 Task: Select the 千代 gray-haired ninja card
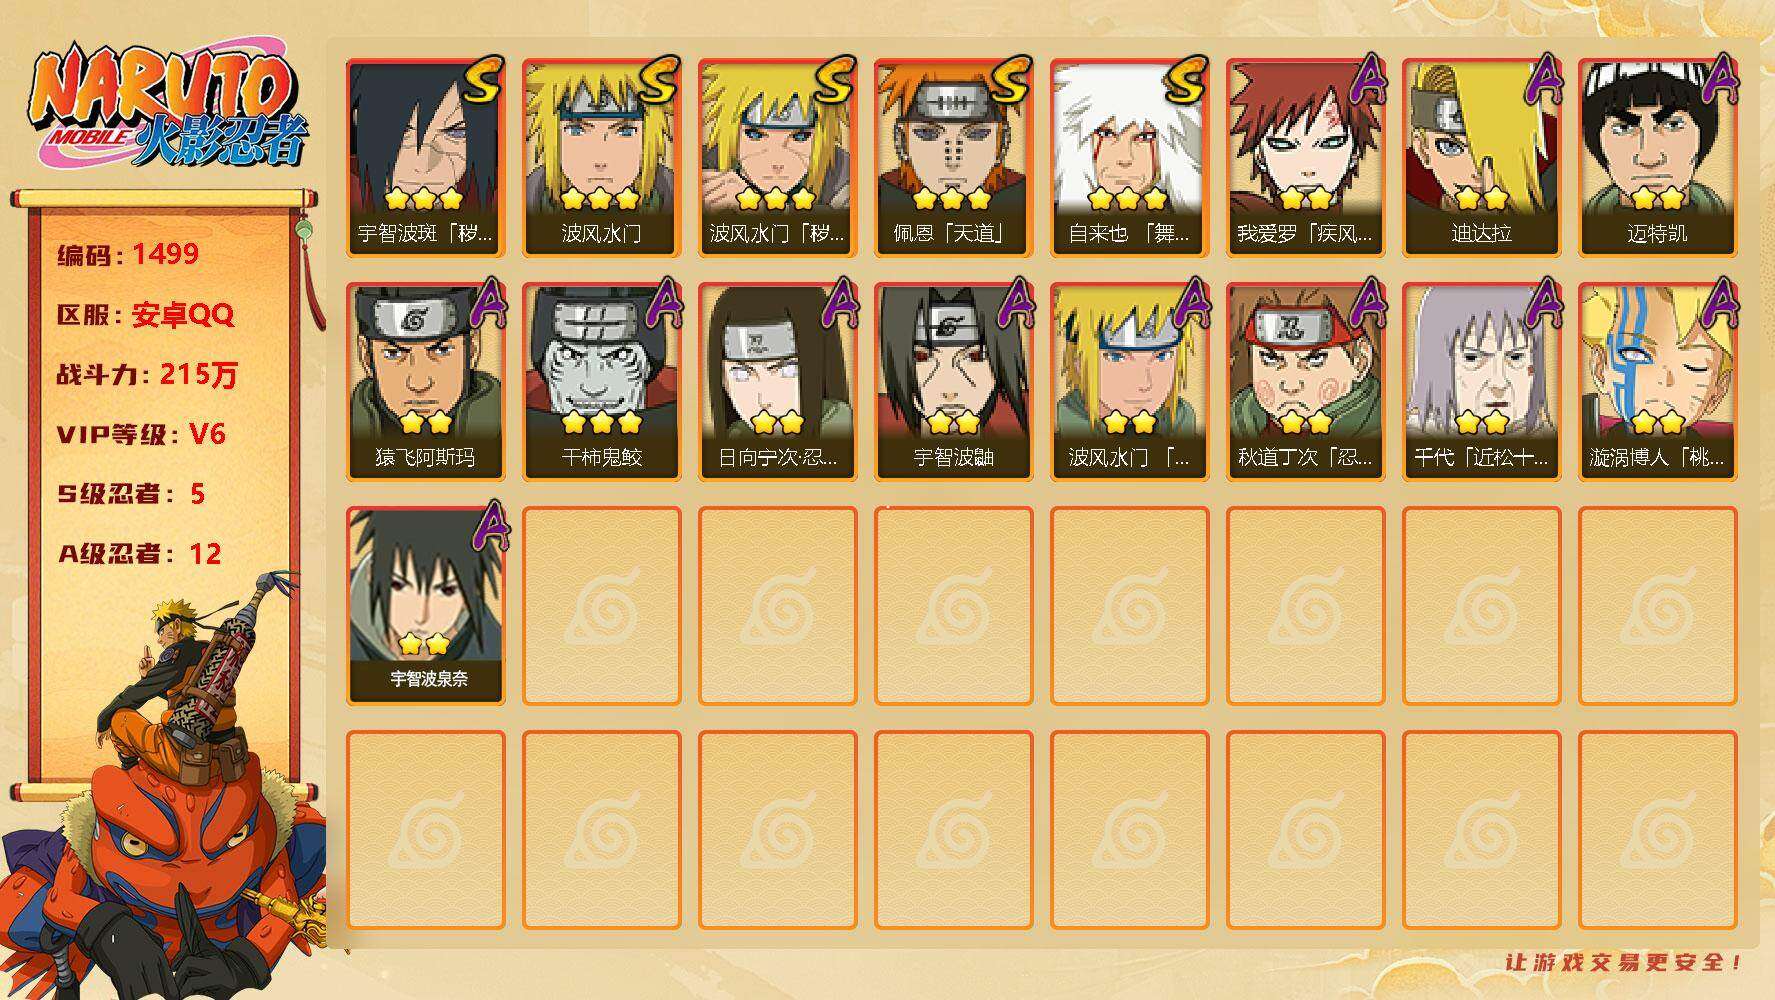[1481, 381]
